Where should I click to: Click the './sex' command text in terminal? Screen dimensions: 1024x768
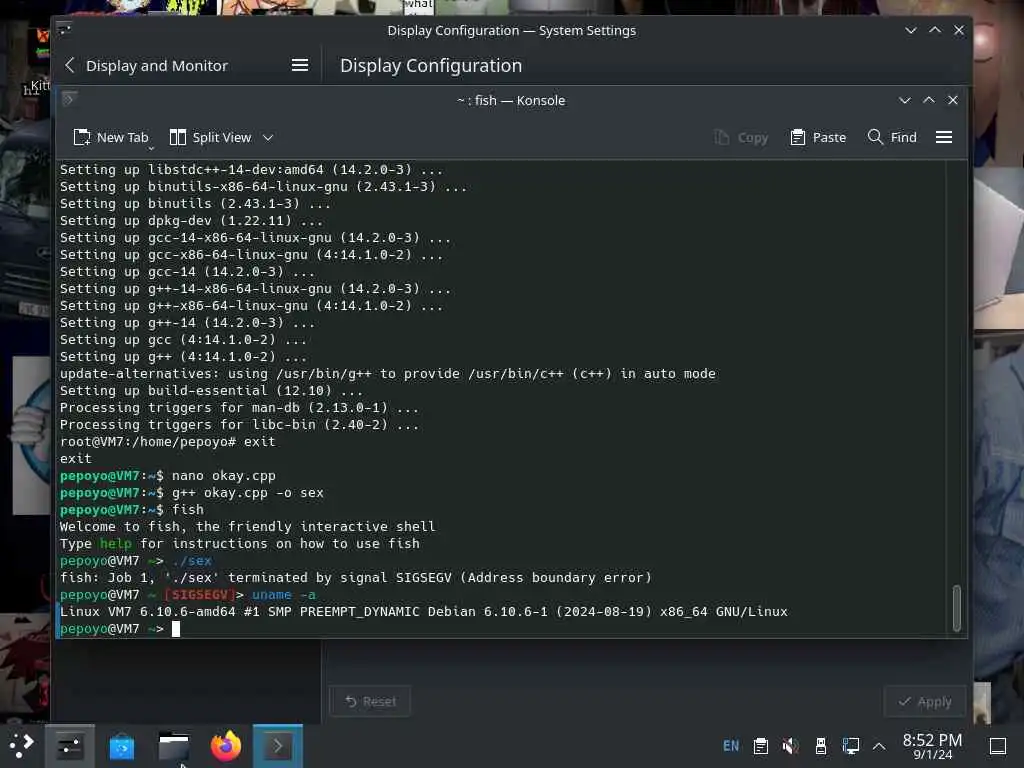pyautogui.click(x=192, y=561)
